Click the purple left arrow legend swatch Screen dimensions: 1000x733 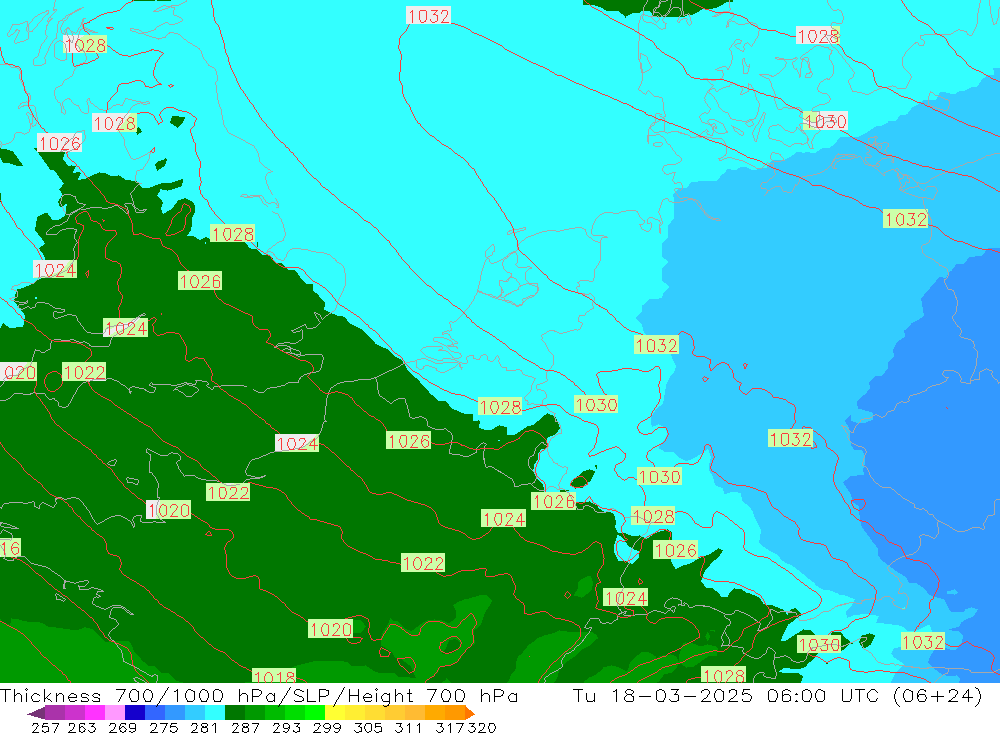36,713
